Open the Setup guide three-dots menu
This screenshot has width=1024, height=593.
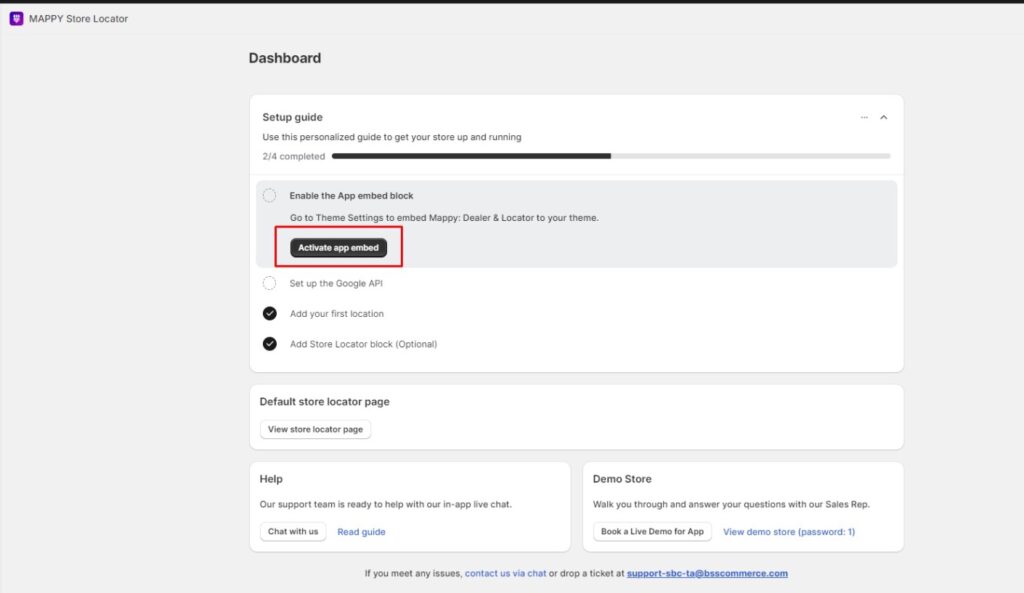coord(864,118)
